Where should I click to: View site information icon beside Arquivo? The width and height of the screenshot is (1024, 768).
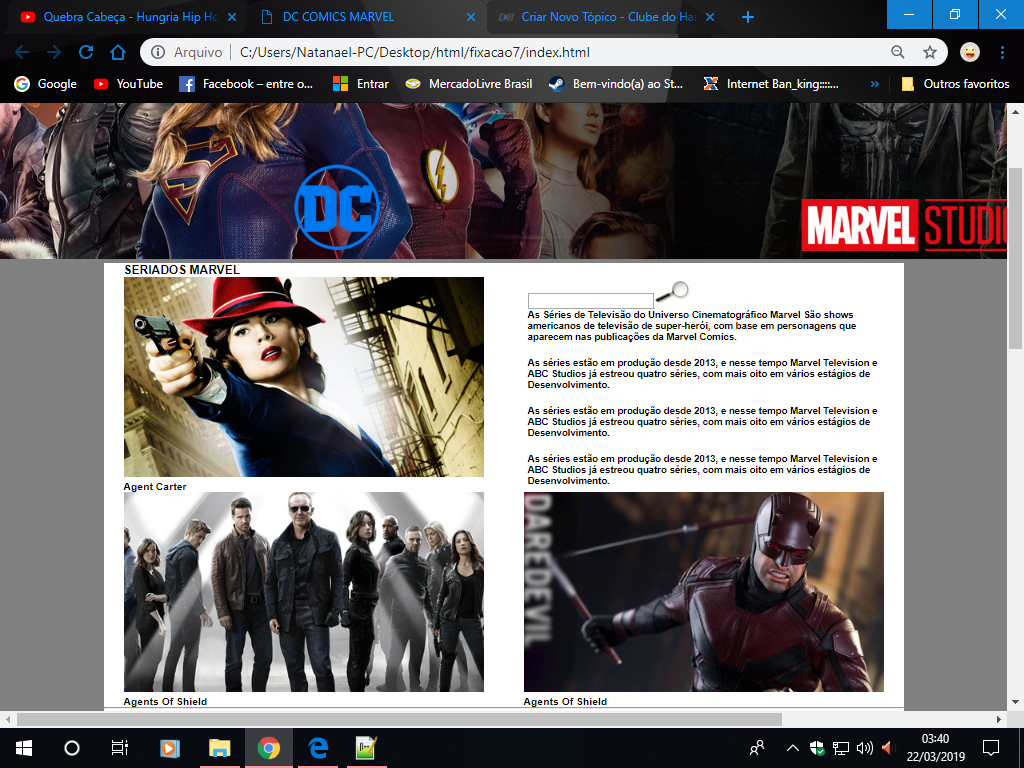[x=157, y=52]
